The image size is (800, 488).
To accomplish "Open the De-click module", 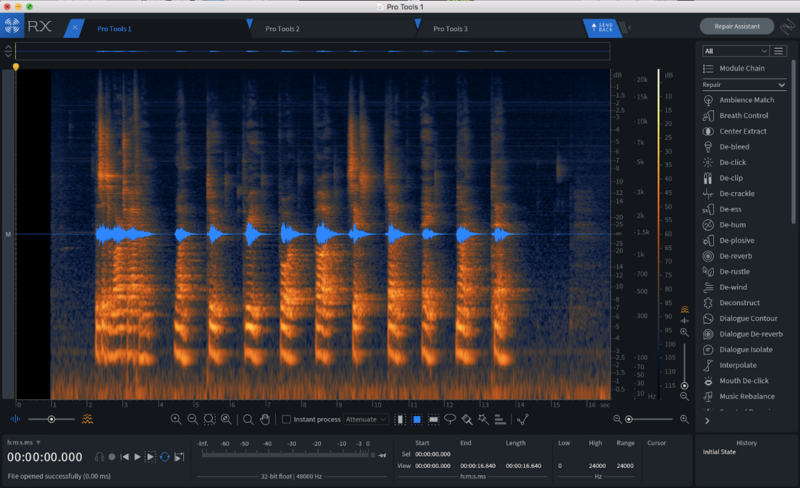I will click(x=734, y=162).
